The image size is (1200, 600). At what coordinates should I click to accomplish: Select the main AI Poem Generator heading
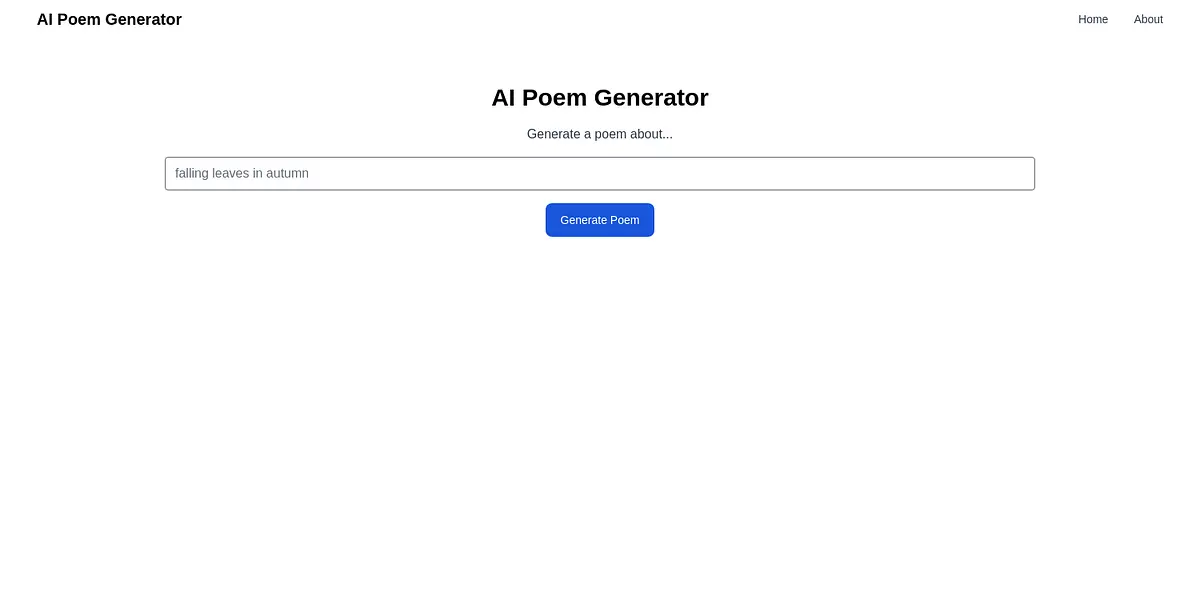(600, 98)
